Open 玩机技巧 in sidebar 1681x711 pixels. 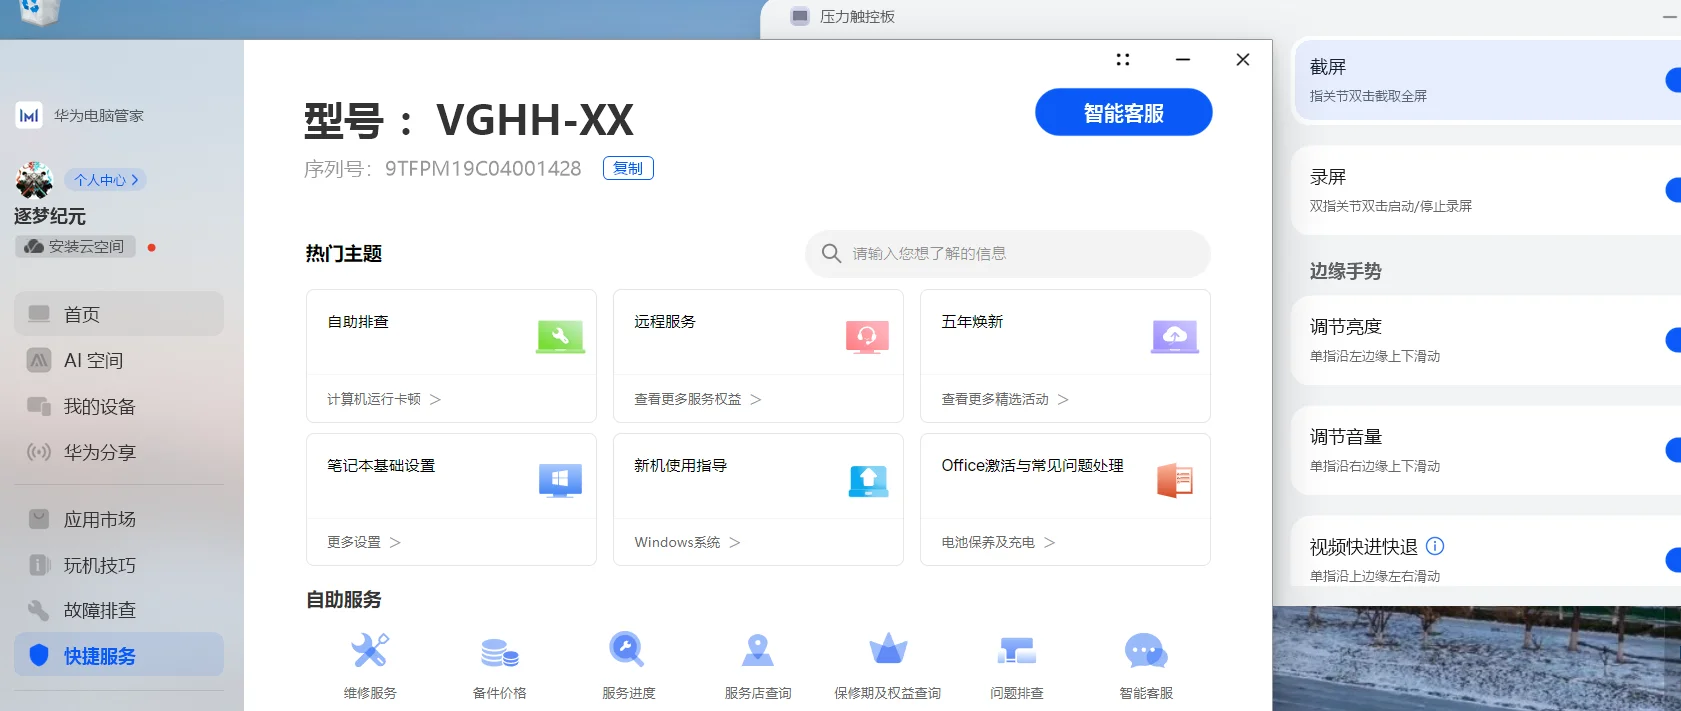pos(119,565)
